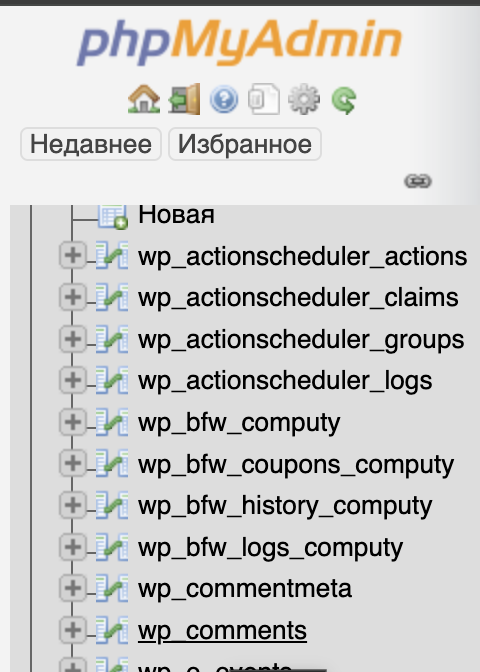The height and width of the screenshot is (672, 480).
Task: Click table icon beside wp_actionscheduler_actions
Action: click(x=111, y=255)
